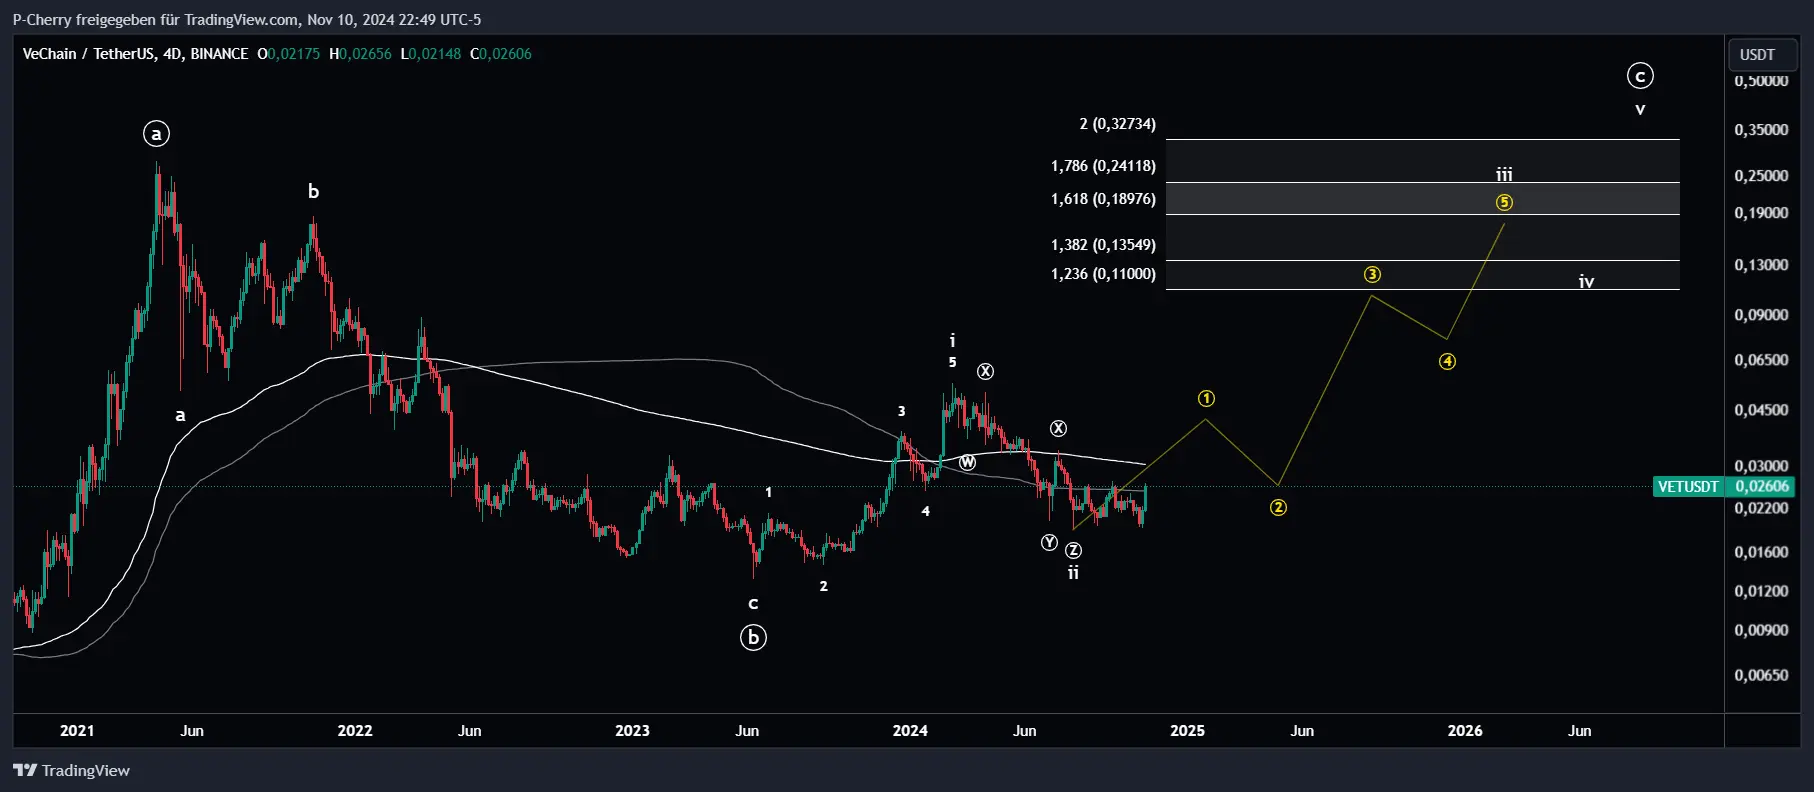
Task: Click price axis level 0,35000
Action: (x=1761, y=130)
